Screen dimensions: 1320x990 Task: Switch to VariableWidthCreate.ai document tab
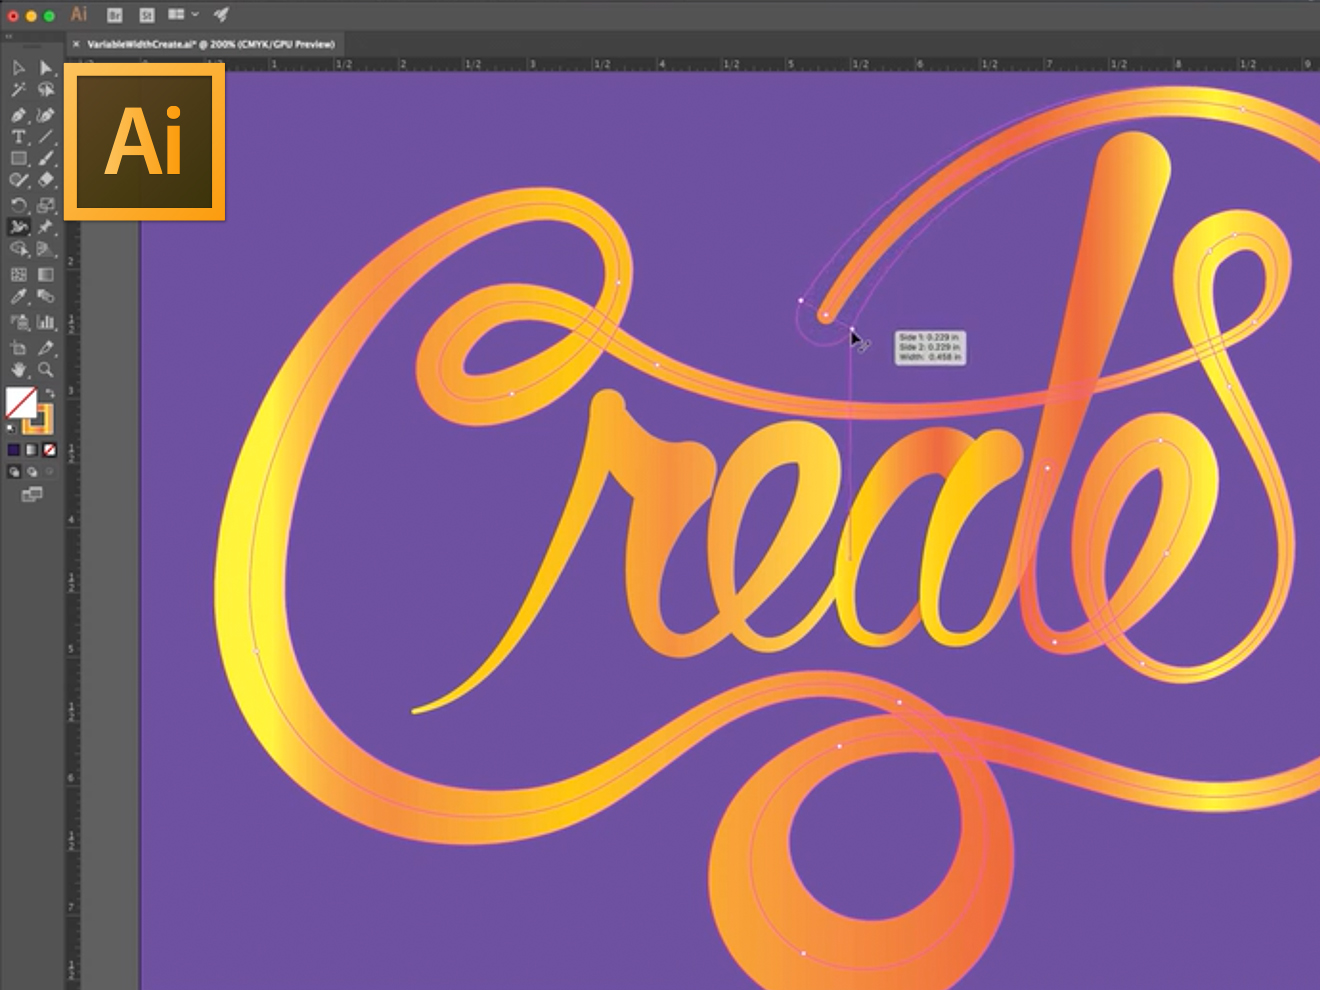210,44
